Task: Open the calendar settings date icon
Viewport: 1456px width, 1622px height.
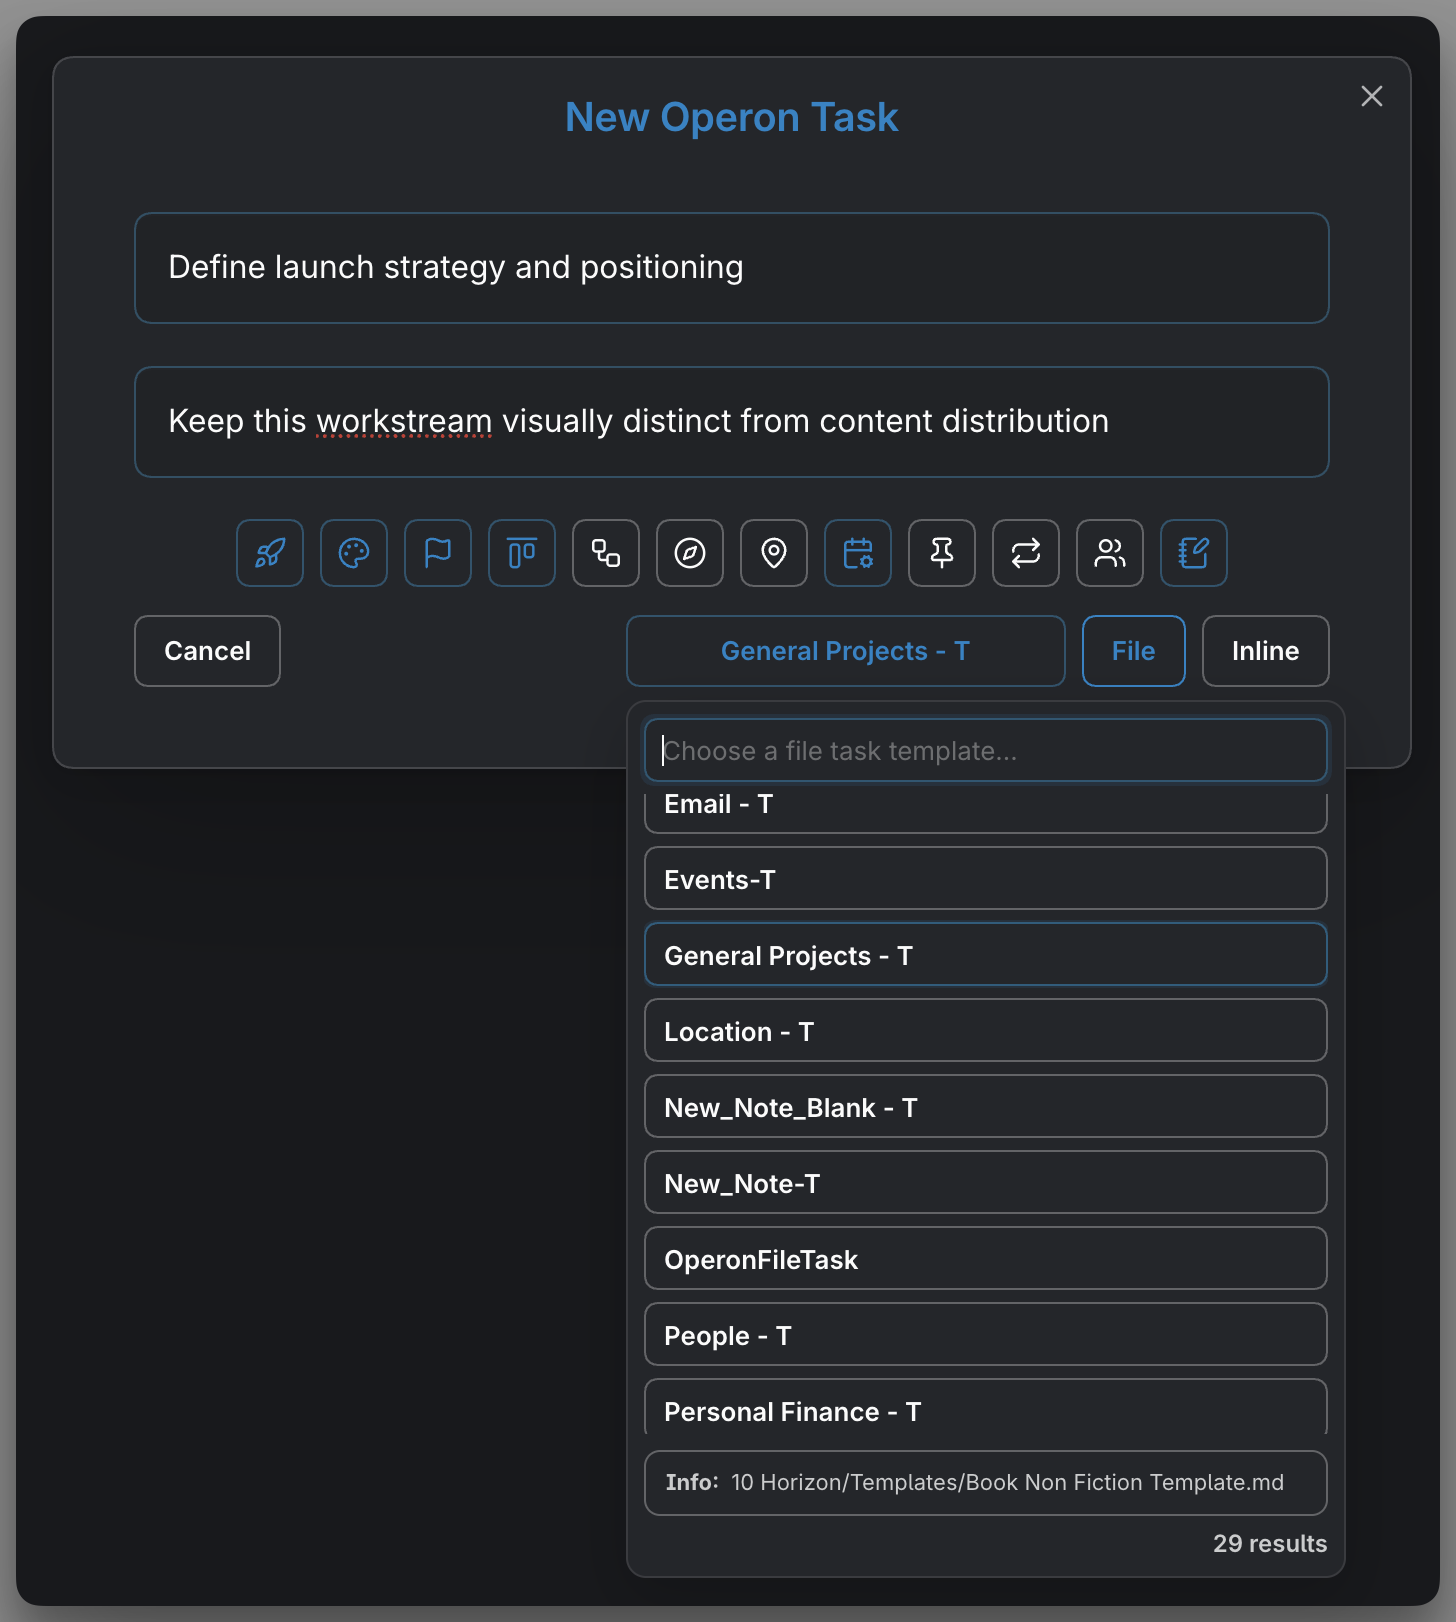Action: (x=858, y=553)
